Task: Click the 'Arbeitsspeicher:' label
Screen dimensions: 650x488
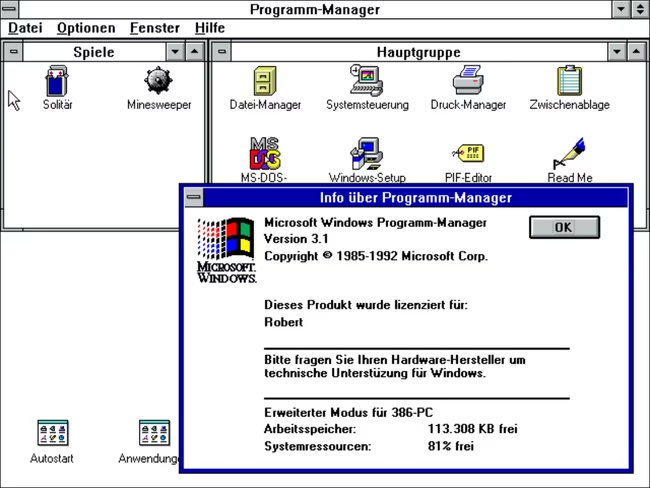Action: coord(310,429)
